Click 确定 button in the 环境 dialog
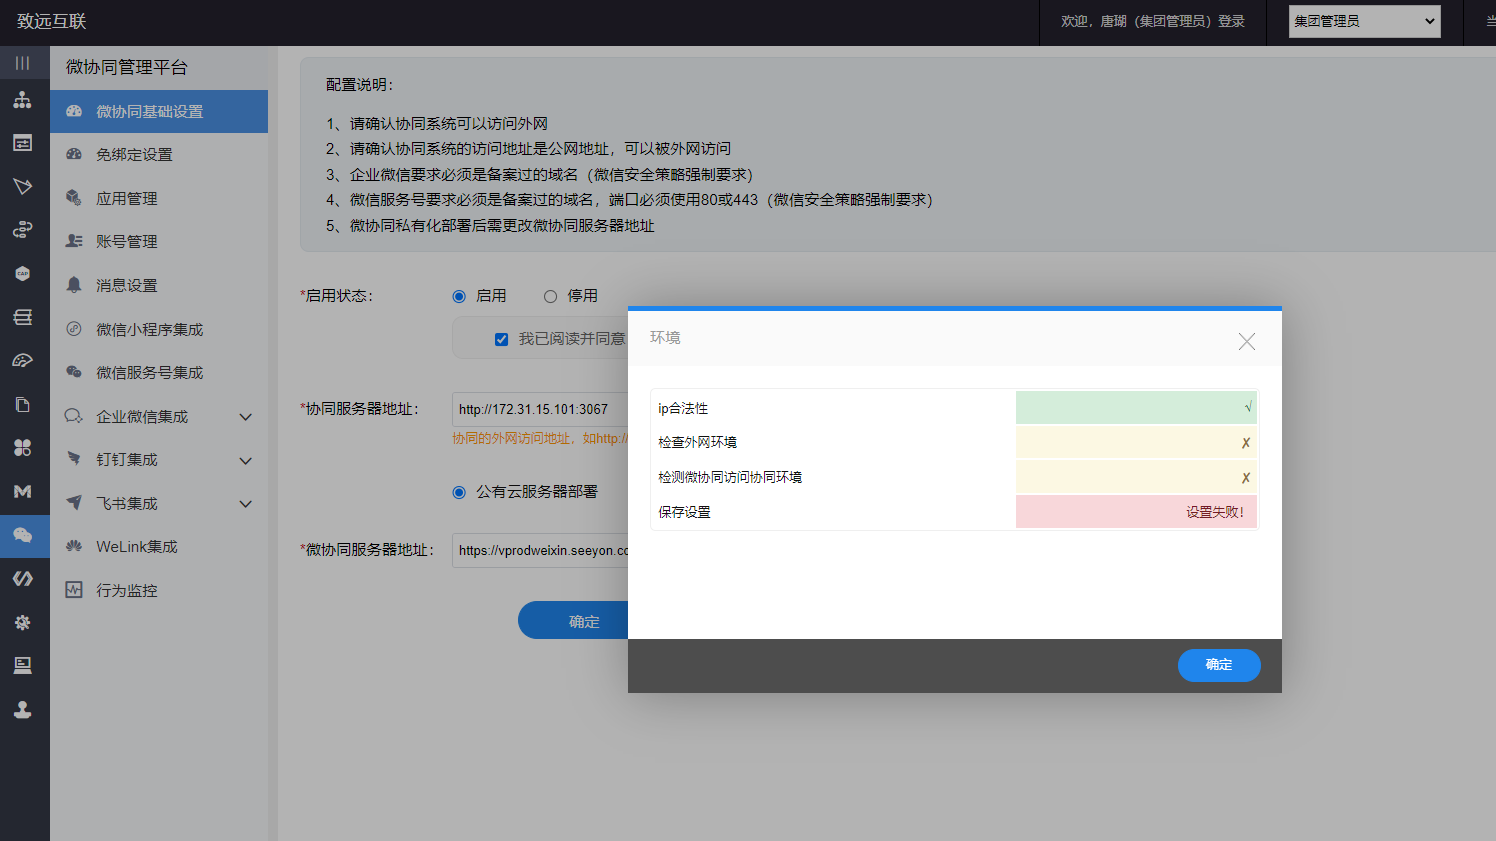Screen dimensions: 1496x841 [x=1218, y=665]
